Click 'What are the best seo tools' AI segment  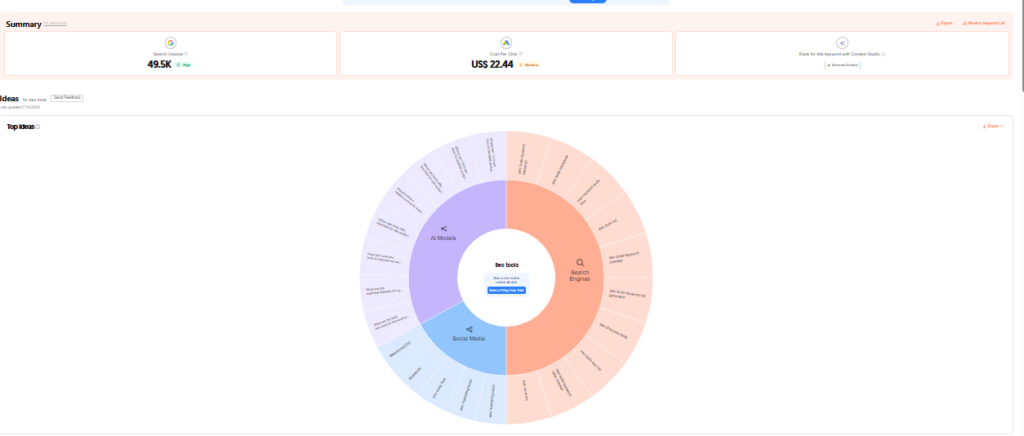click(391, 321)
